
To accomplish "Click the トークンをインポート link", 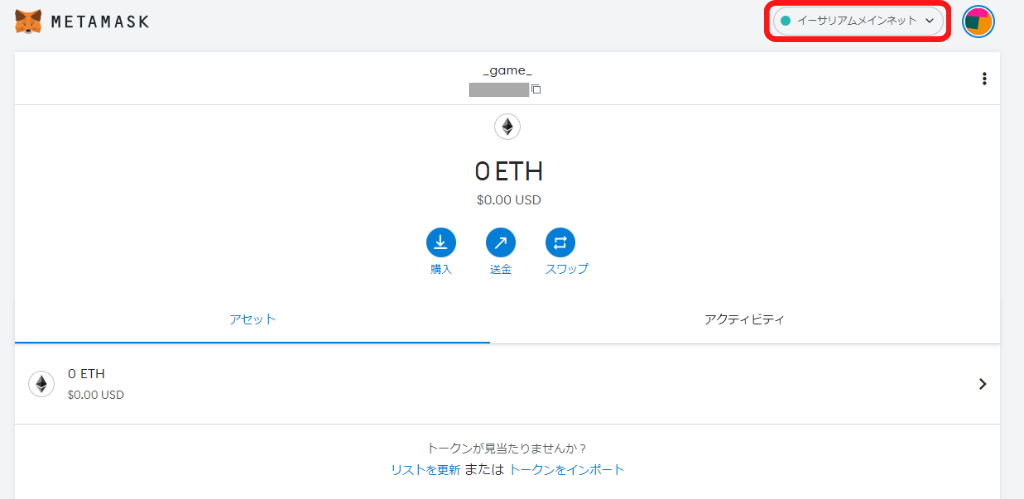I will coord(567,470).
